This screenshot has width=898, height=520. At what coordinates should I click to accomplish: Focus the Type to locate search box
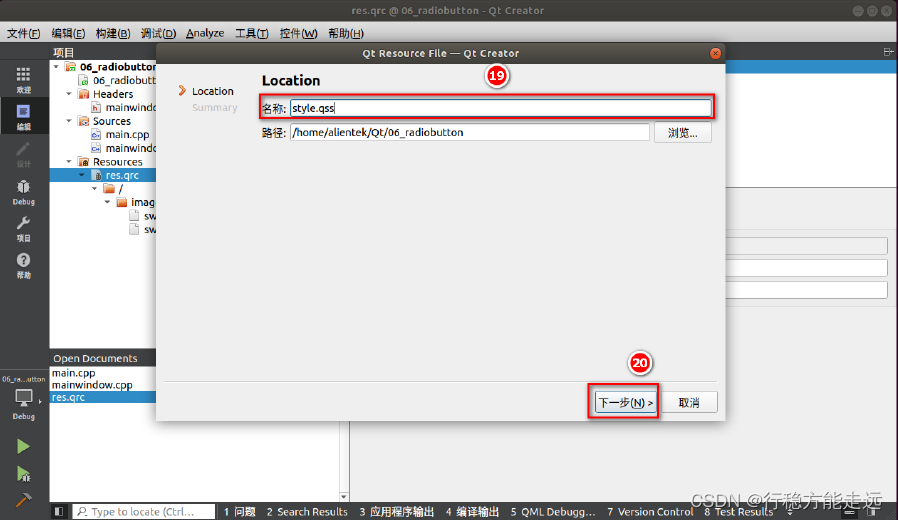[x=144, y=511]
